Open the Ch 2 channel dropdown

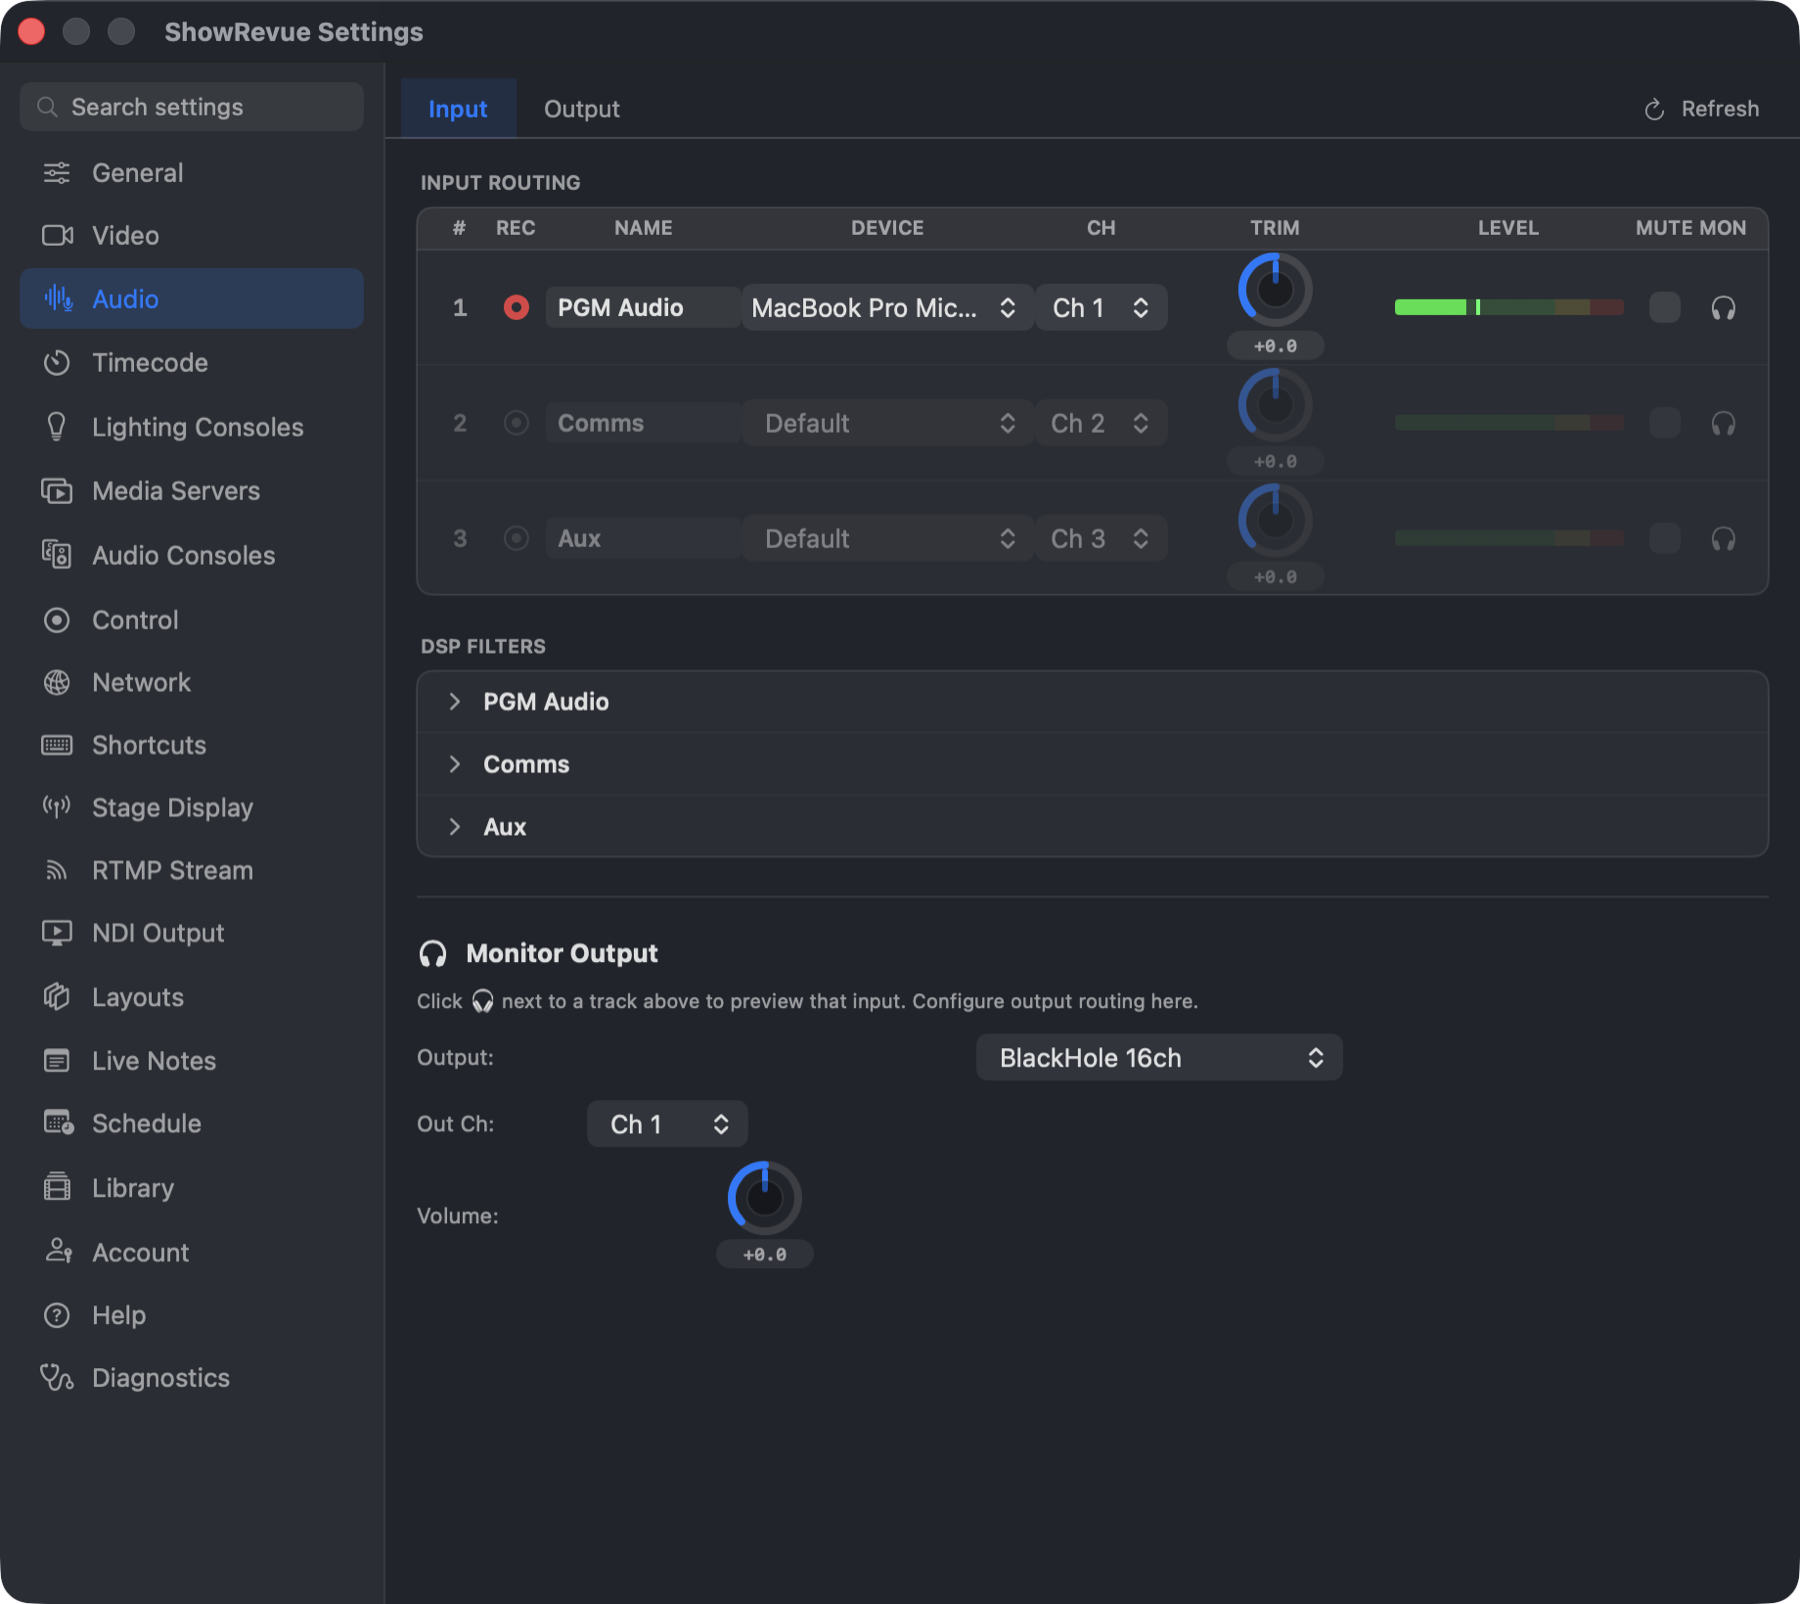click(1101, 423)
